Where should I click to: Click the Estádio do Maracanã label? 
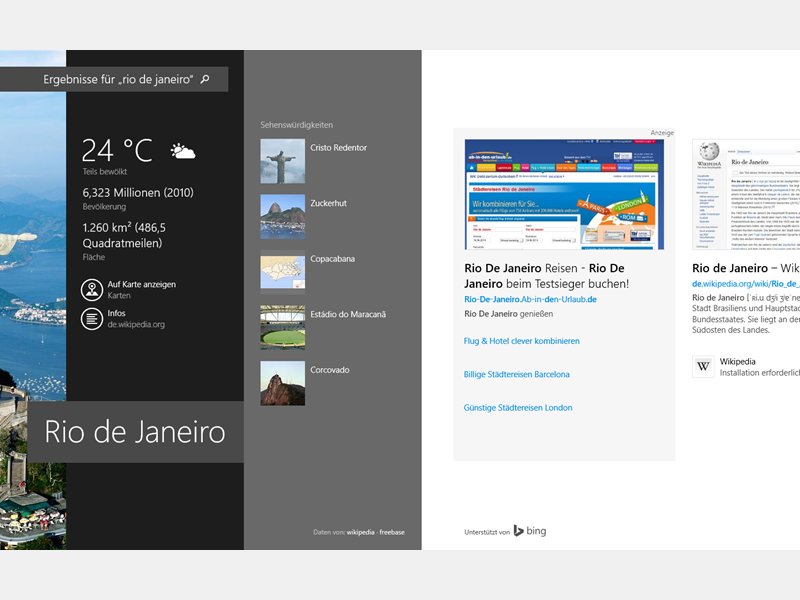coord(348,314)
